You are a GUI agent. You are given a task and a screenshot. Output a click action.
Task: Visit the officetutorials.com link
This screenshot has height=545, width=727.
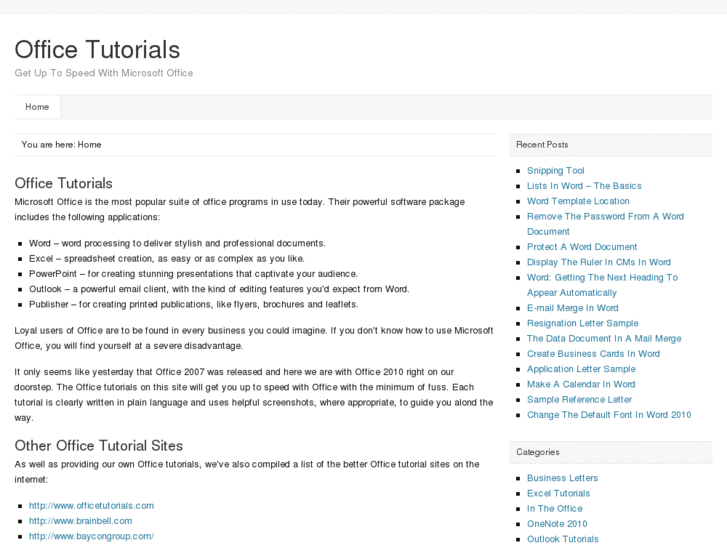click(x=91, y=506)
